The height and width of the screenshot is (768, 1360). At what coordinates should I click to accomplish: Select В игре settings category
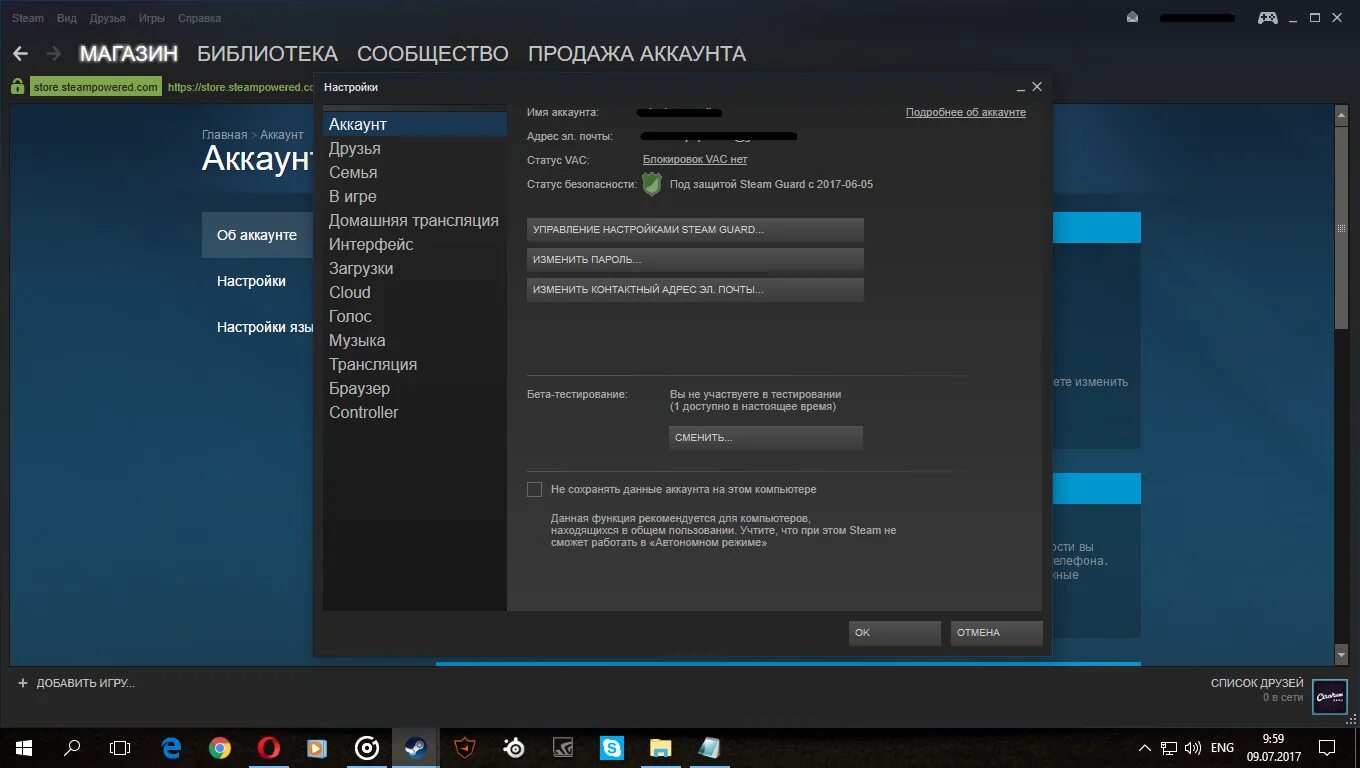pos(415,196)
